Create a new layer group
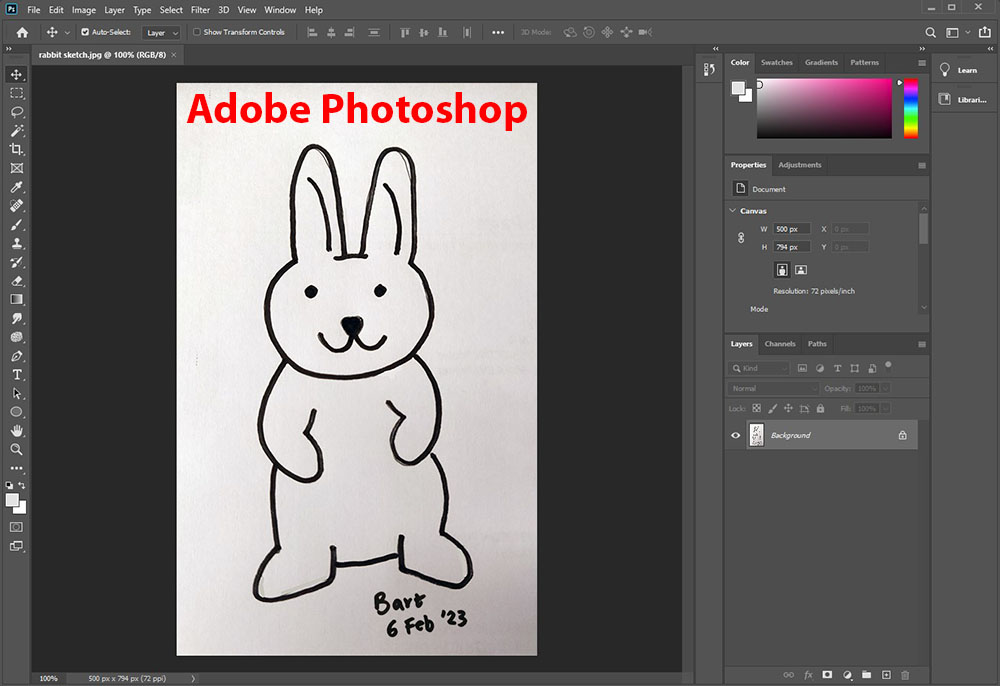This screenshot has width=1000, height=686. point(867,675)
